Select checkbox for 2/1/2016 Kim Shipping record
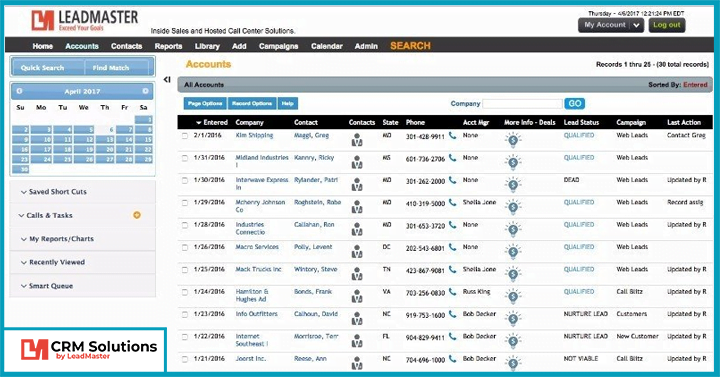Screen dimensions: 720x377 pos(185,136)
